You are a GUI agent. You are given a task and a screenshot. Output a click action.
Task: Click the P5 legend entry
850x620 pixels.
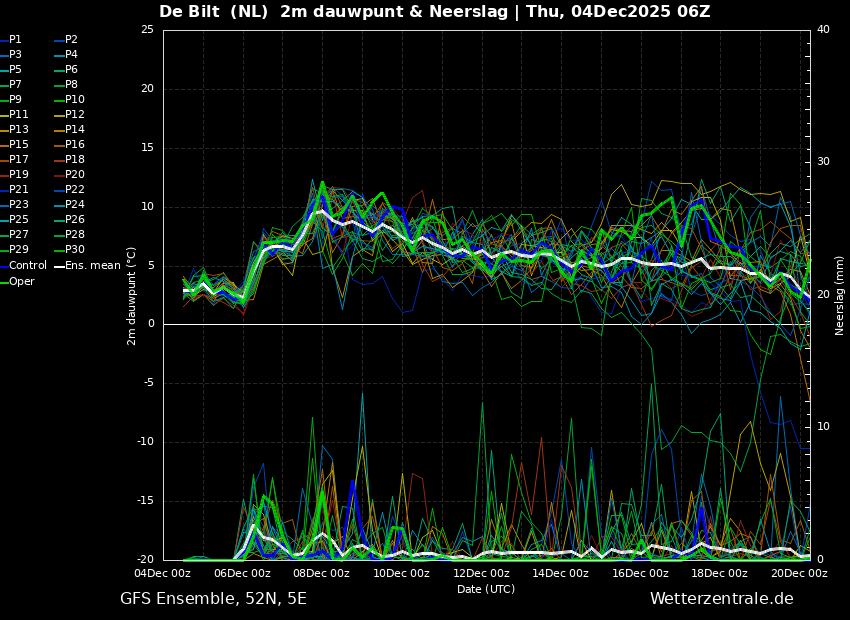11,69
